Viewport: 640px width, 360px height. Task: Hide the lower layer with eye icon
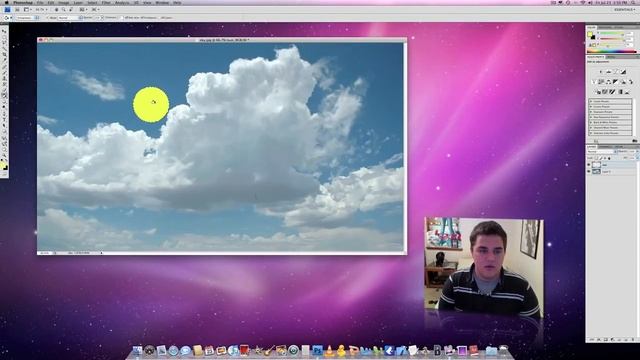(x=588, y=171)
